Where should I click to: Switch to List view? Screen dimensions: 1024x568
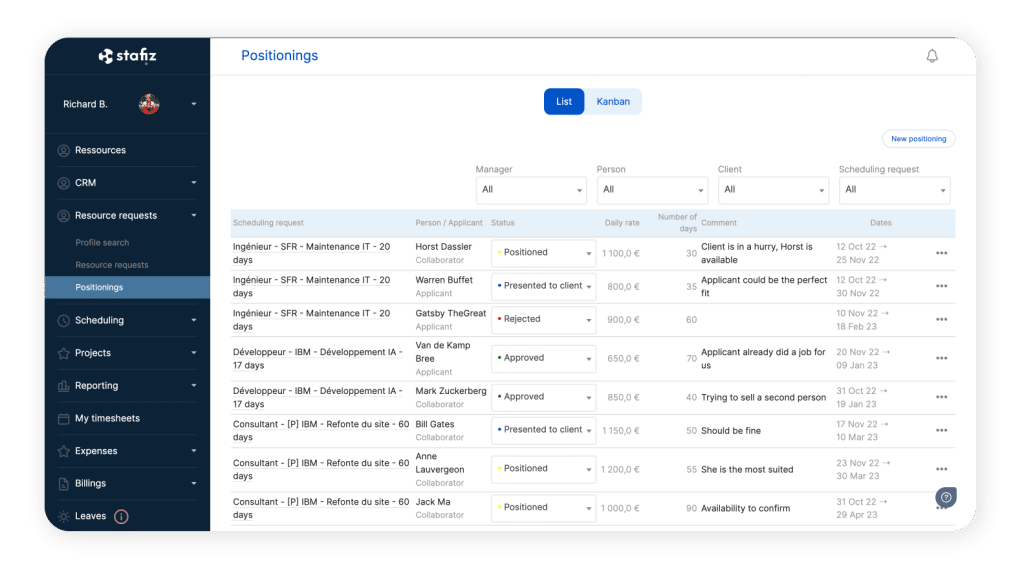coord(564,101)
